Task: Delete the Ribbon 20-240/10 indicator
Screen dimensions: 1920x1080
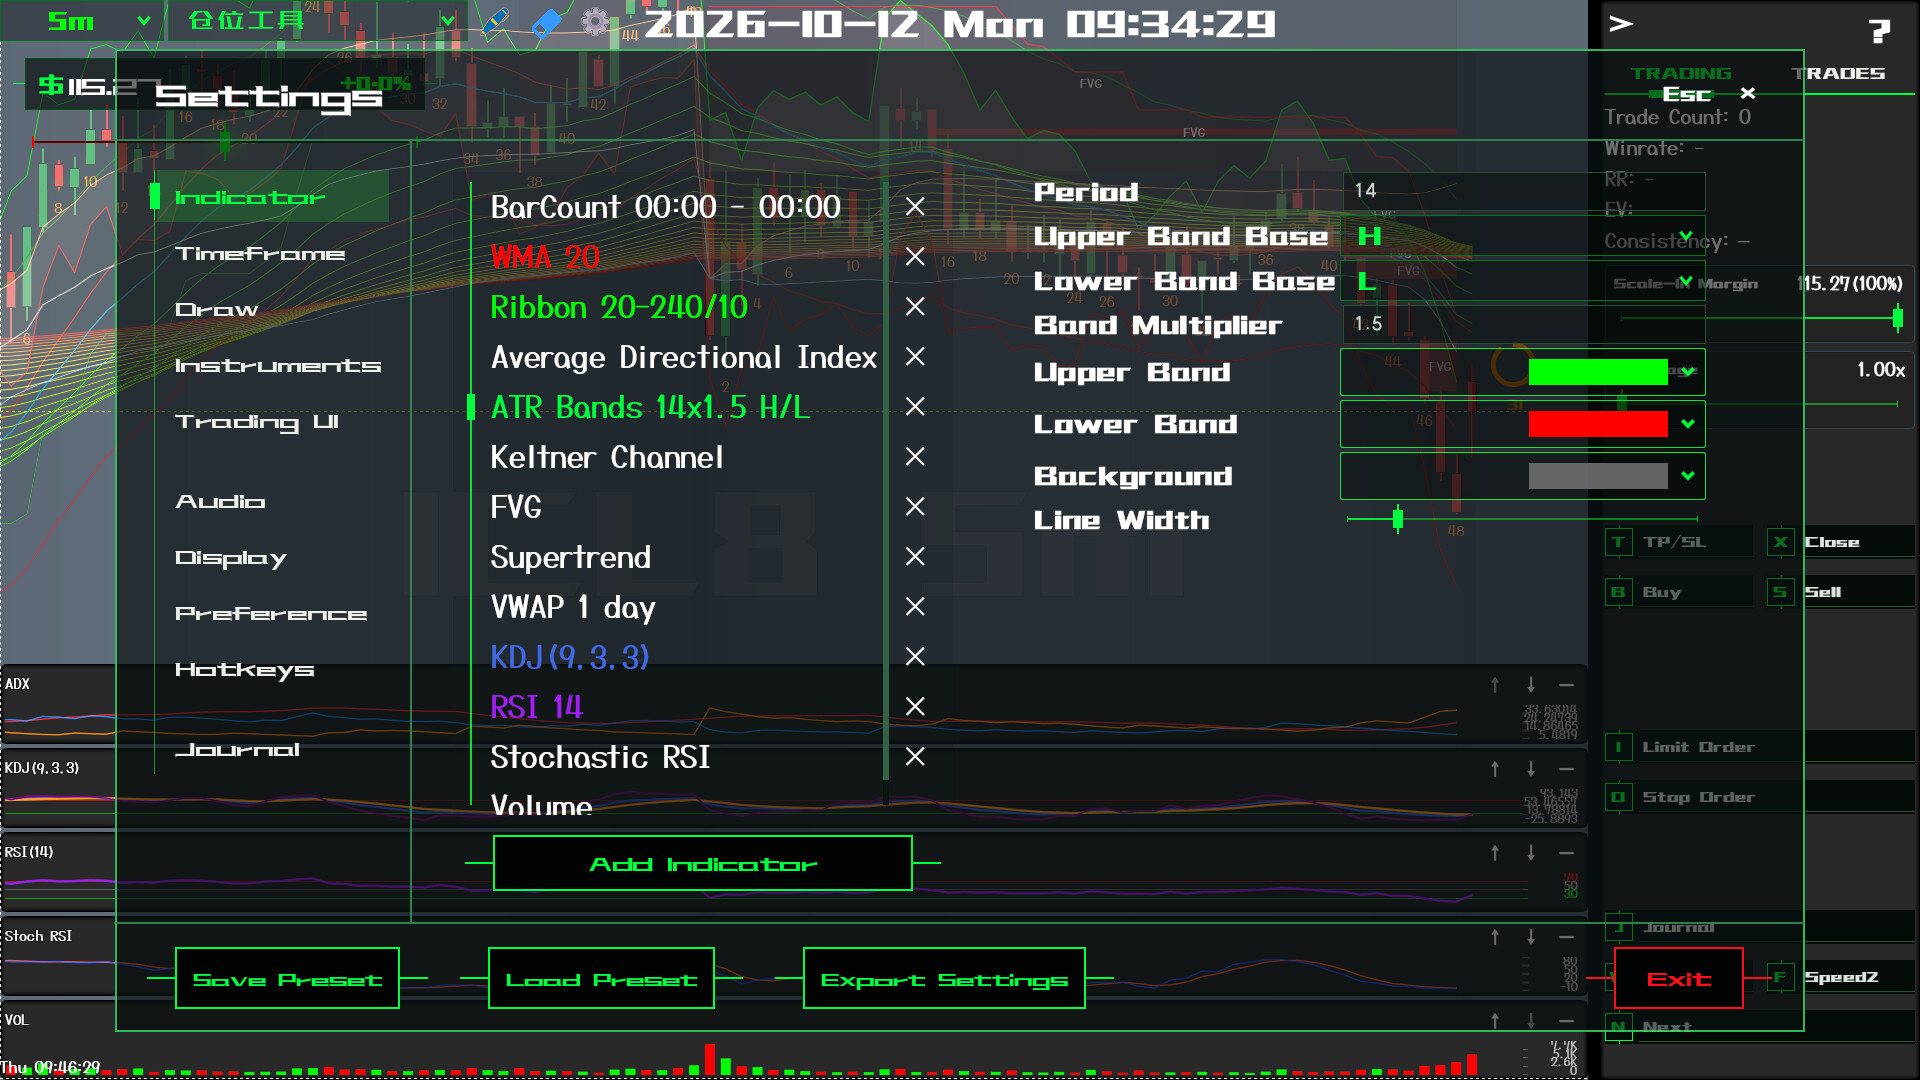Action: point(914,307)
